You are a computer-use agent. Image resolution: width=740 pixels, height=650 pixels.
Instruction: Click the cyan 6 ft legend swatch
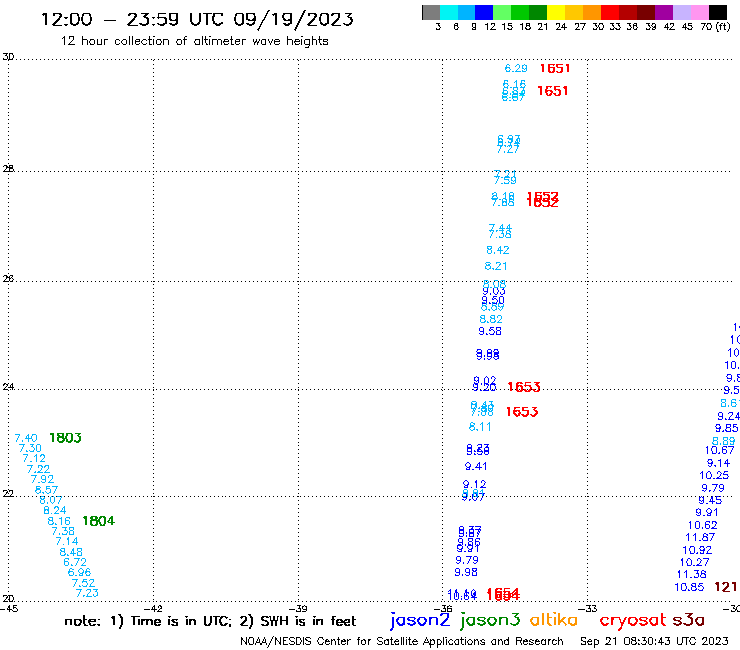point(448,12)
